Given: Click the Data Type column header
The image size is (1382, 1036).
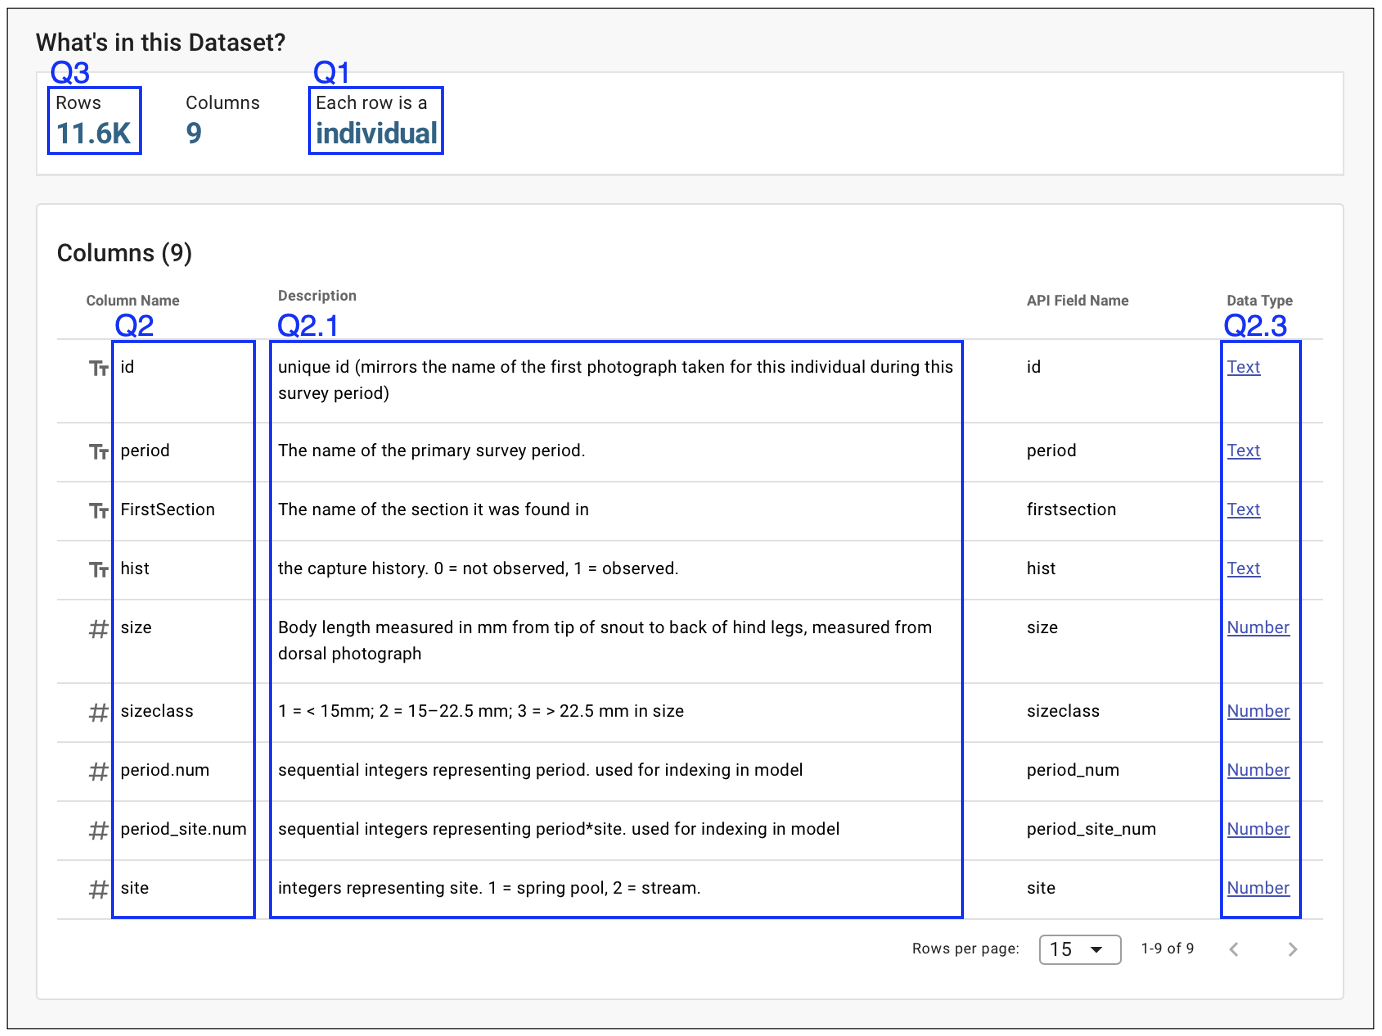Looking at the screenshot, I should (x=1259, y=301).
